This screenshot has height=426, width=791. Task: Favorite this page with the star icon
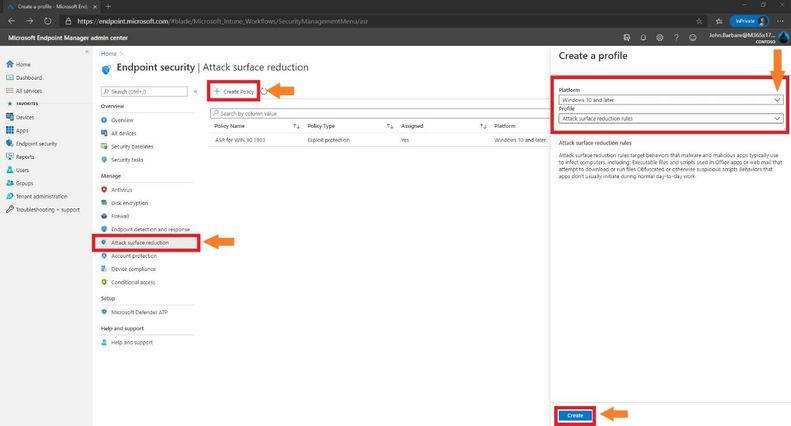point(699,21)
